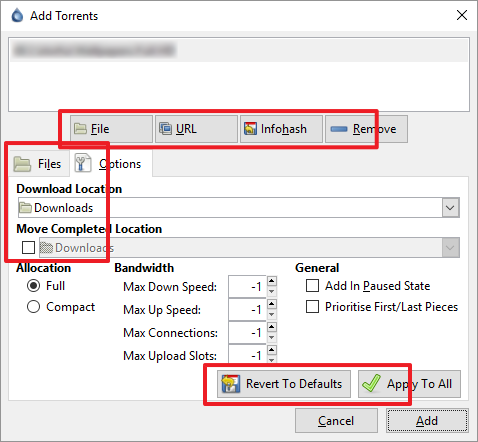
Task: Decrease Max Connections with down arrow
Action: (272, 338)
